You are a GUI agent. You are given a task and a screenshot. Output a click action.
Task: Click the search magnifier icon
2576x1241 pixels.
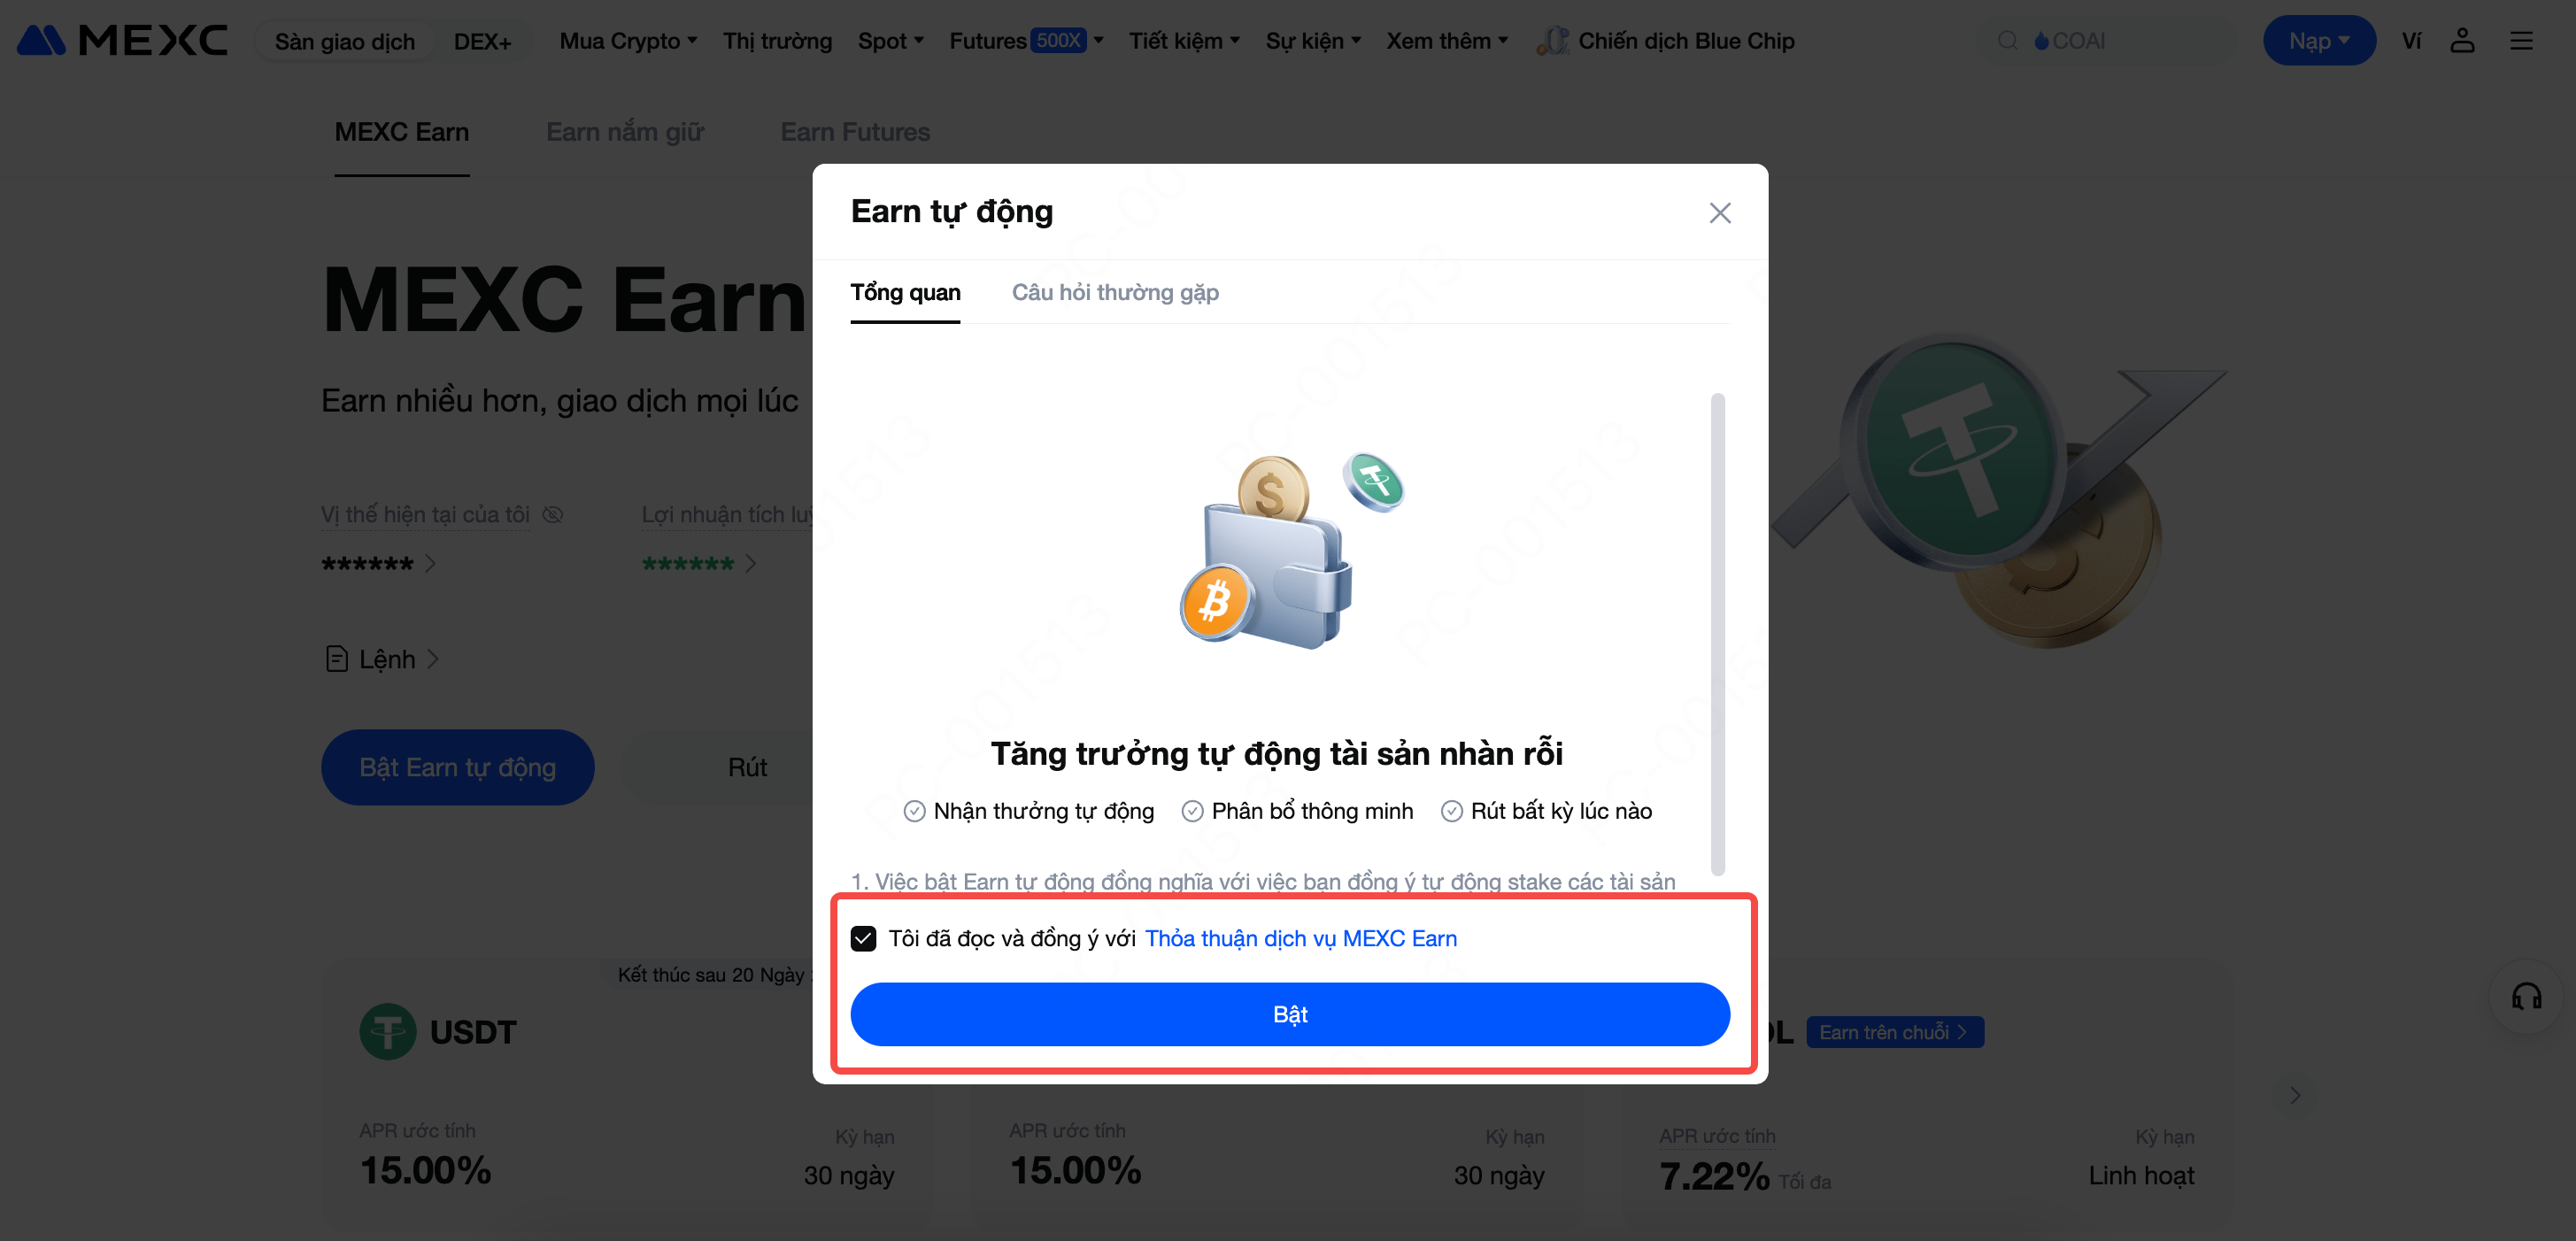click(x=2007, y=40)
